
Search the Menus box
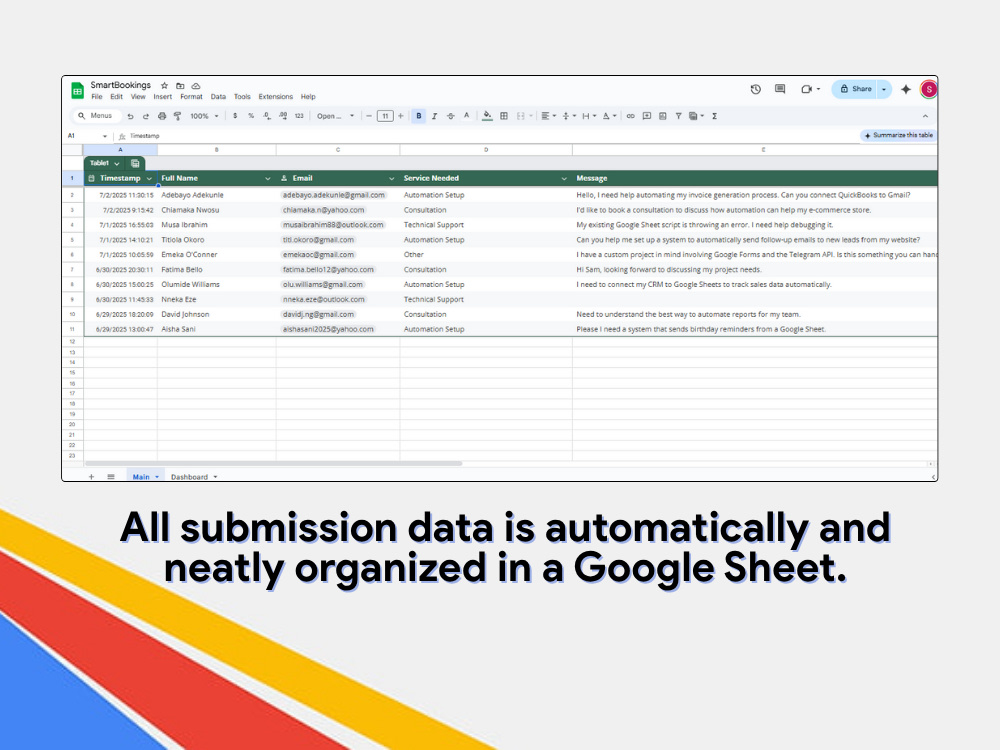coord(96,116)
